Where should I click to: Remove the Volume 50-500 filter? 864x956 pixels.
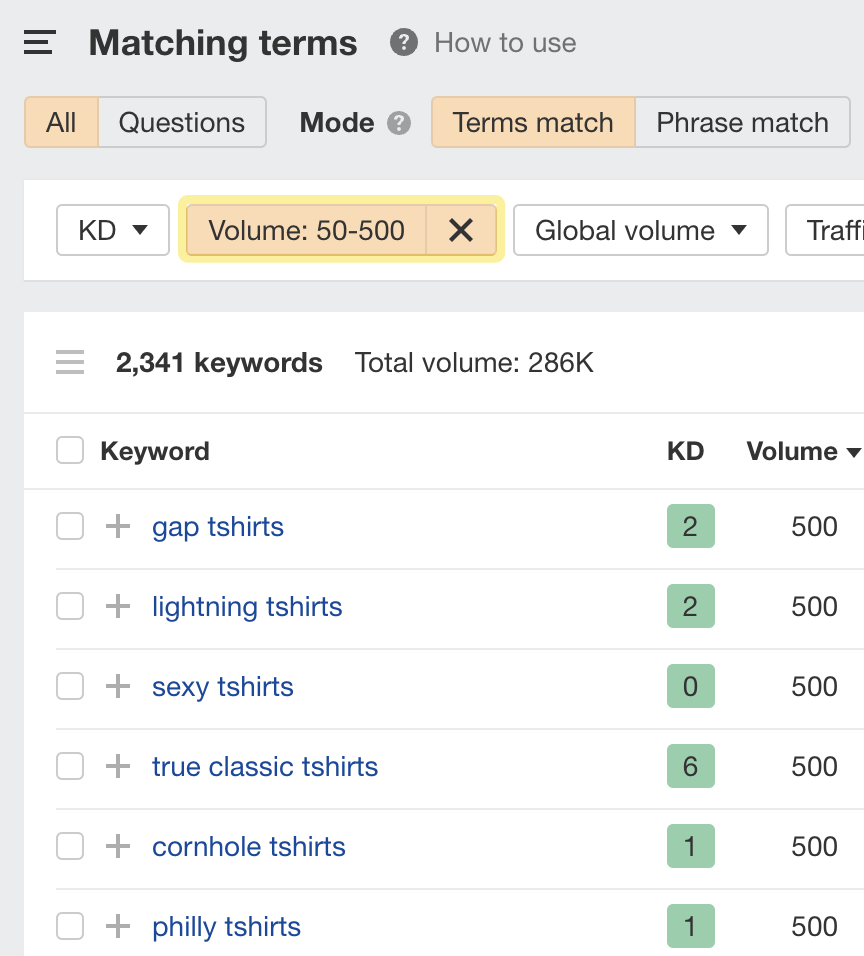click(461, 230)
